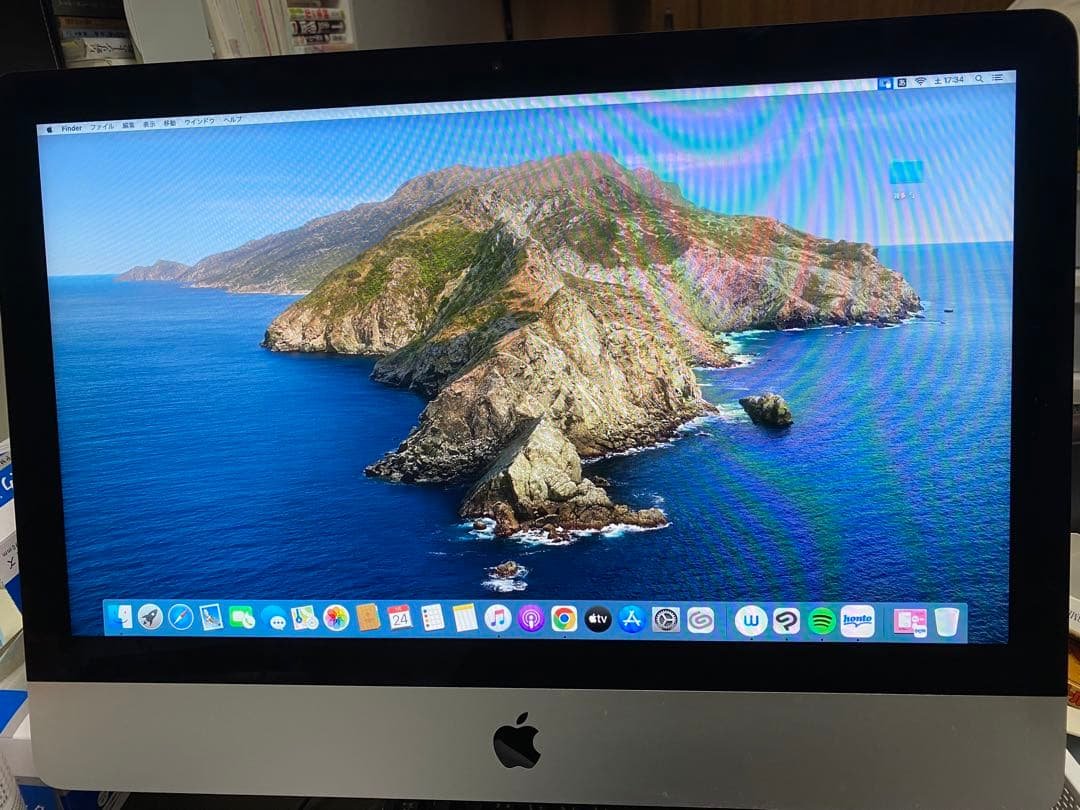Open Launchpad from the dock
Screen dimensions: 1080x810
coord(150,617)
